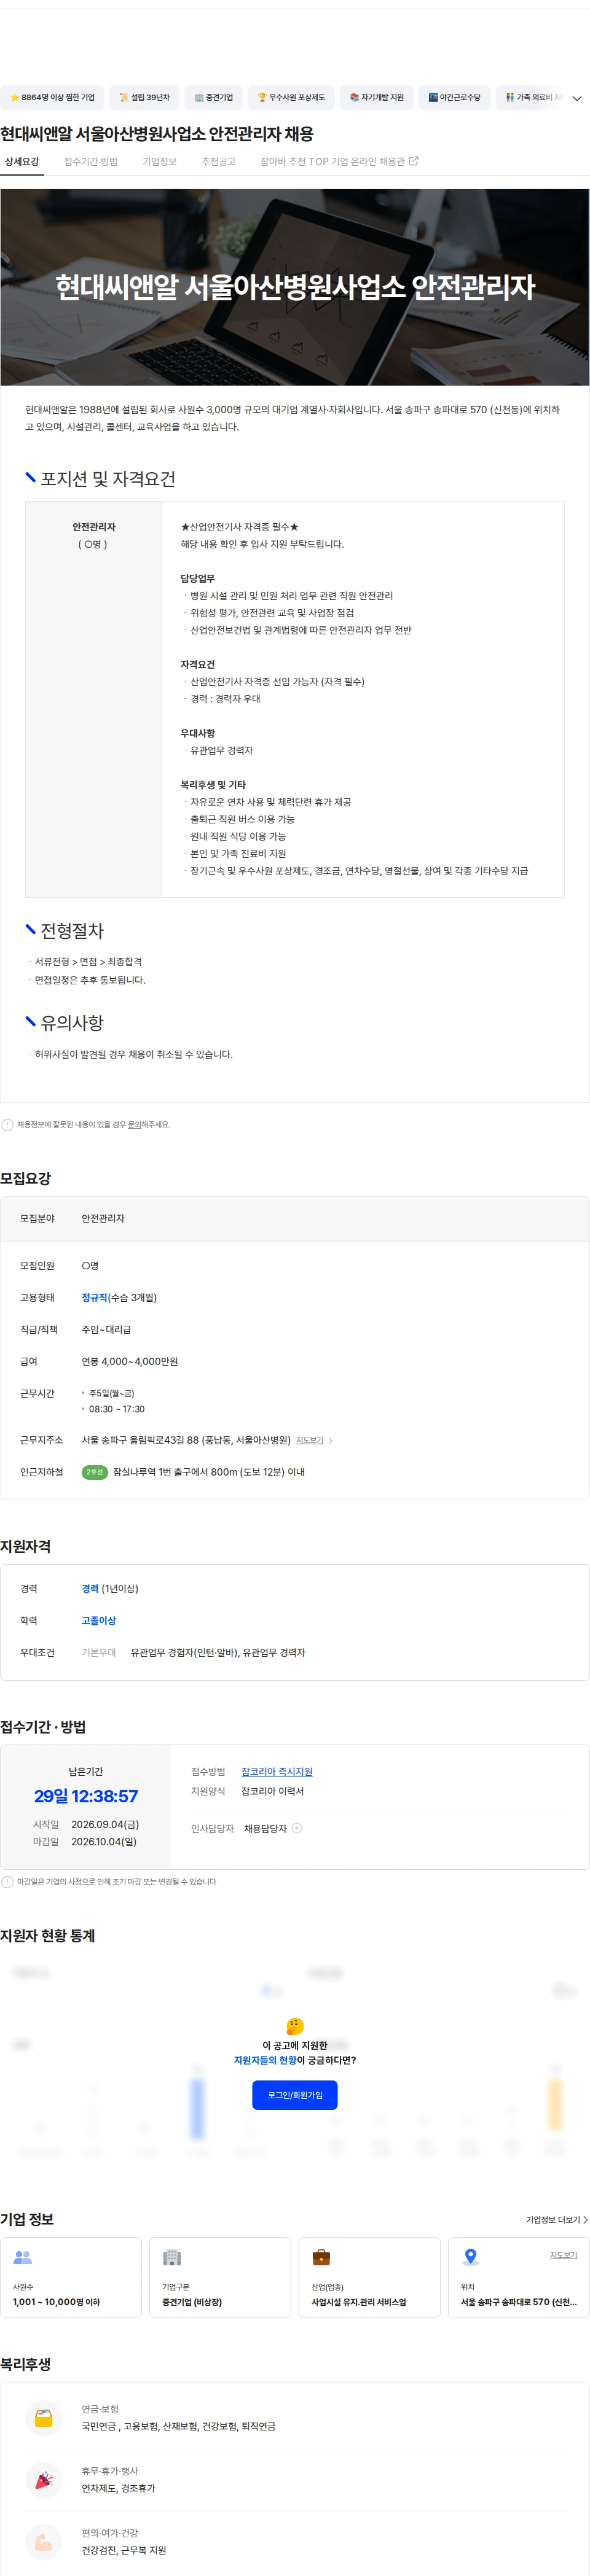This screenshot has width=590, height=2576.
Task: Click the 산업(업종) briefcase icon
Action: pos(321,2257)
